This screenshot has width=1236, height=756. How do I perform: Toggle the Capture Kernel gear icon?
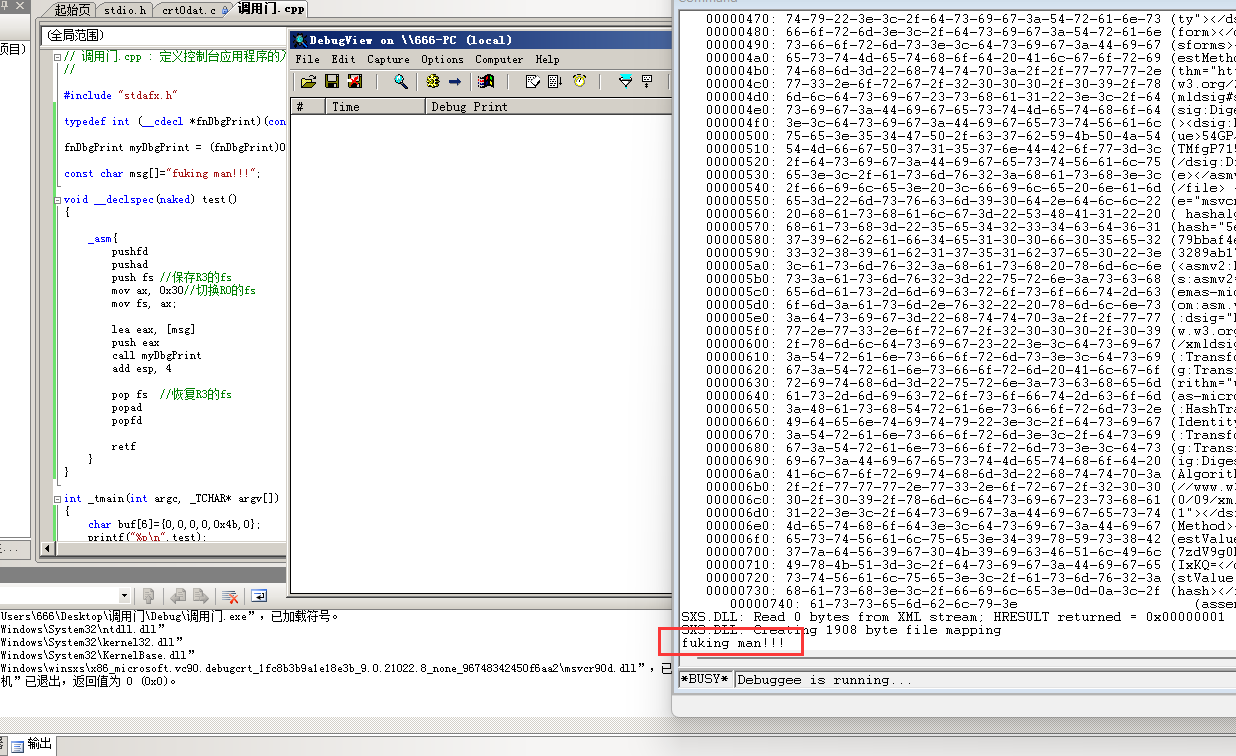coord(434,82)
